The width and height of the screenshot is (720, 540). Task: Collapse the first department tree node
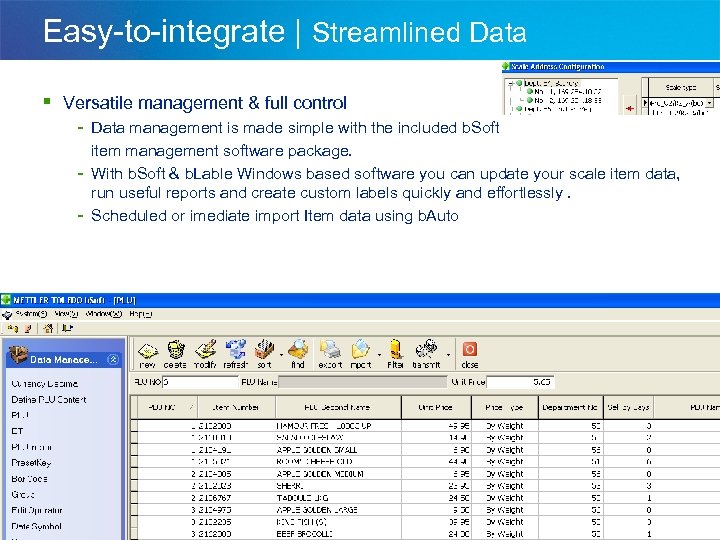click(511, 84)
